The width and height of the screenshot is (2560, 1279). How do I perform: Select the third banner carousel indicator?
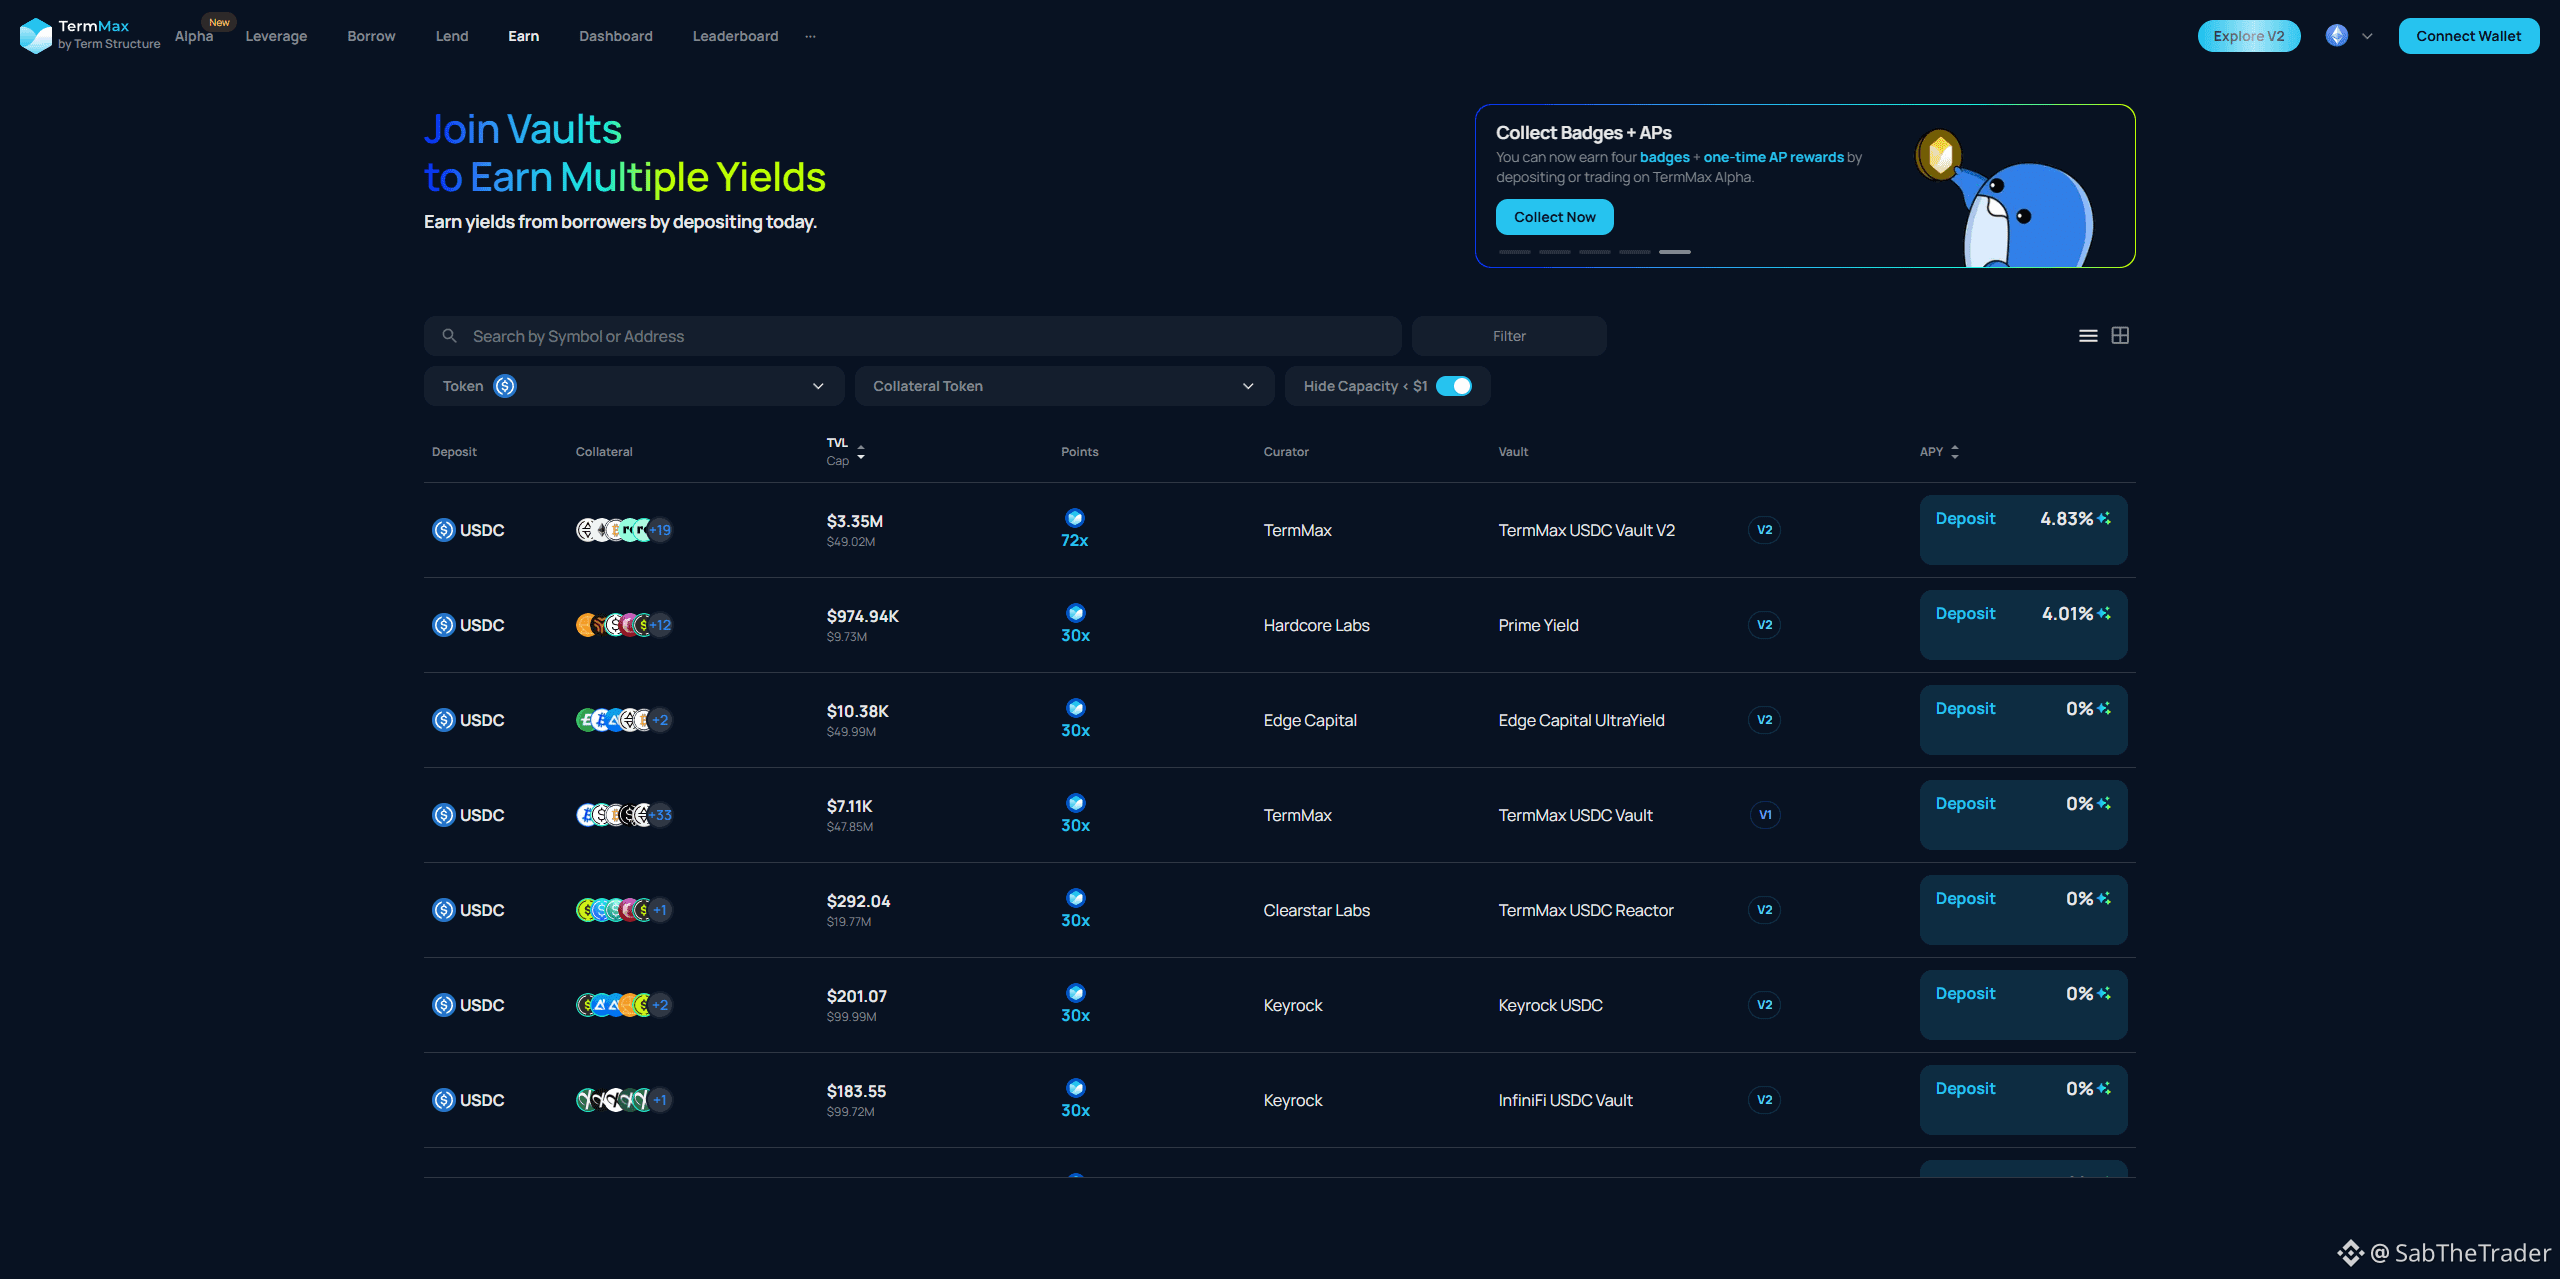pyautogui.click(x=1594, y=252)
